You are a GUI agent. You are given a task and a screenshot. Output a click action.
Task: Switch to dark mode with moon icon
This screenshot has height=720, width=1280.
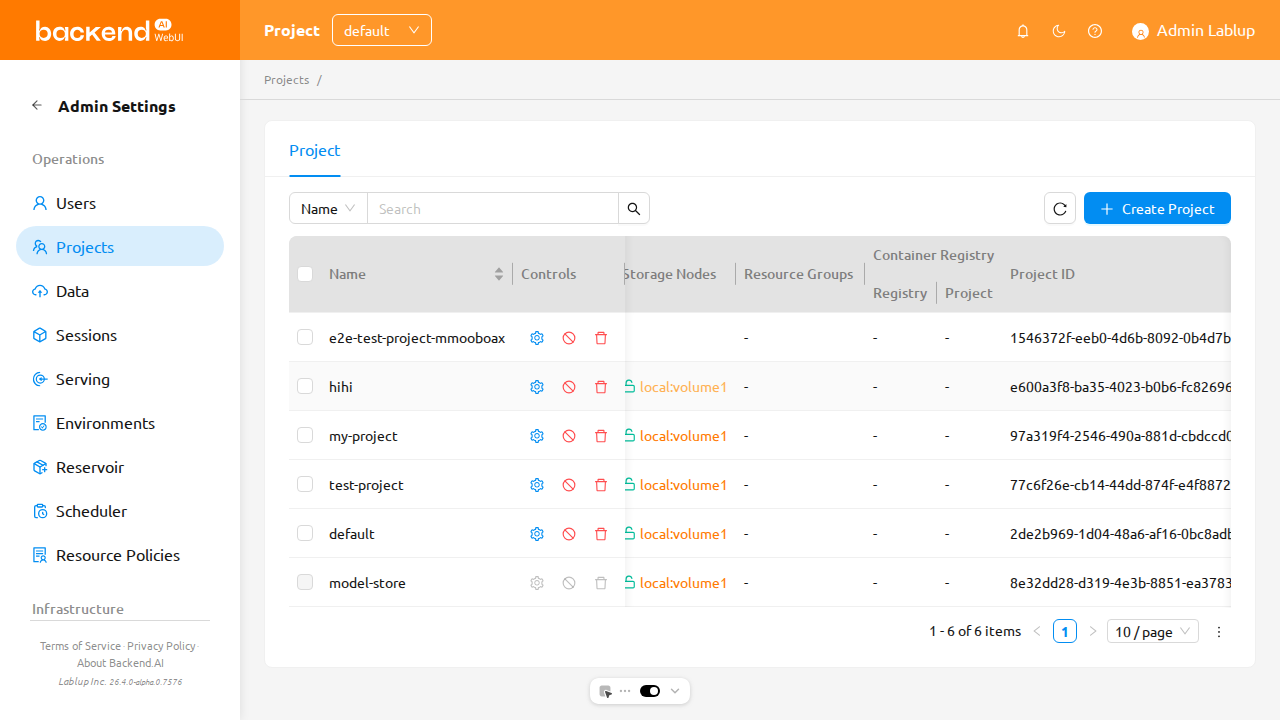click(x=1059, y=31)
